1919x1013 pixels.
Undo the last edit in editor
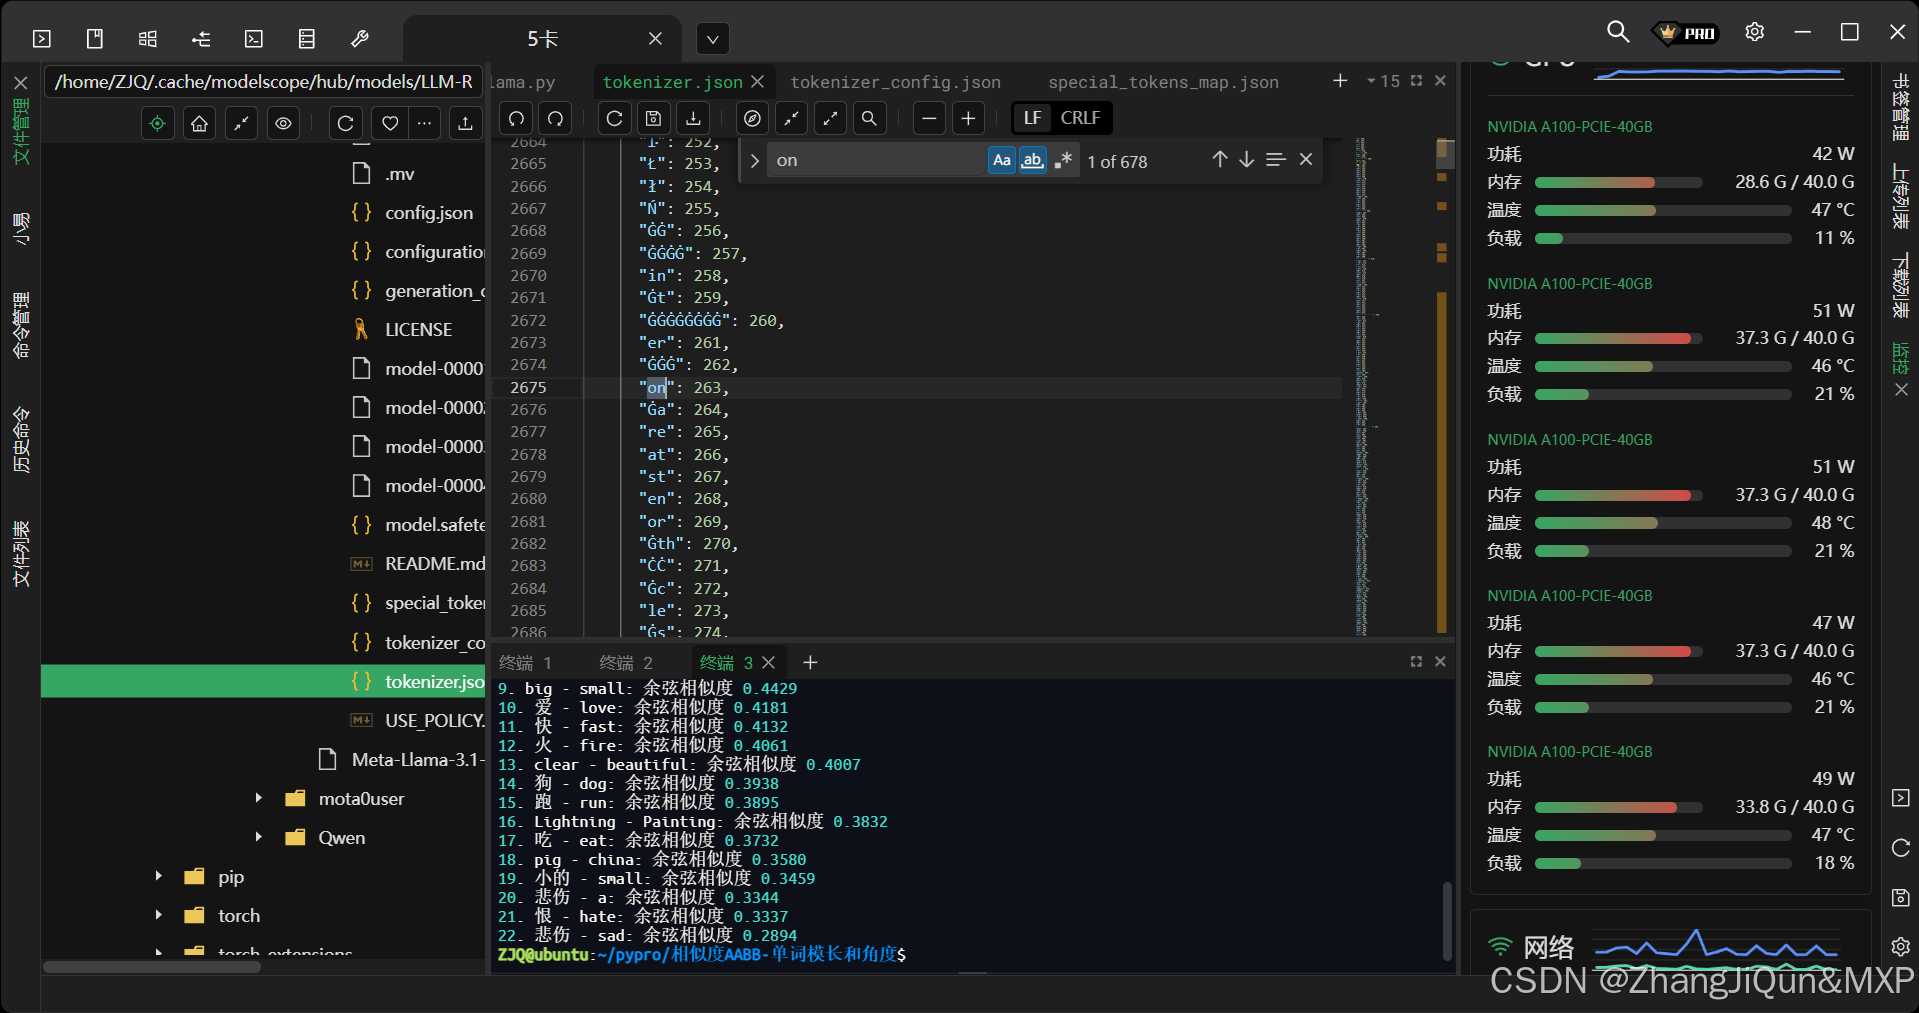516,118
